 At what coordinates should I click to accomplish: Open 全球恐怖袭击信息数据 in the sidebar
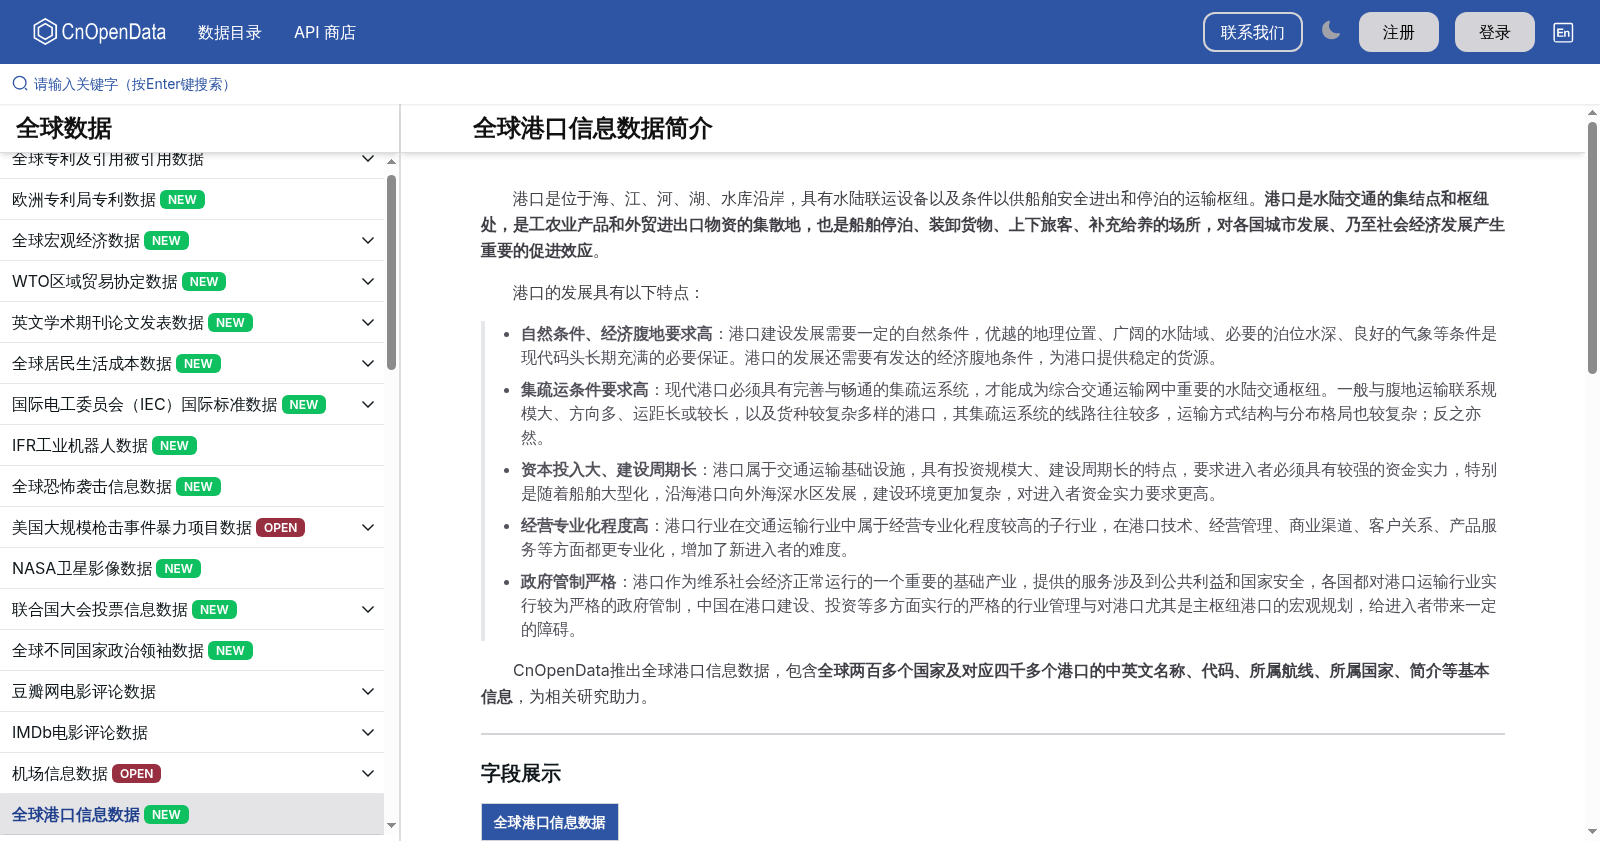tap(192, 486)
